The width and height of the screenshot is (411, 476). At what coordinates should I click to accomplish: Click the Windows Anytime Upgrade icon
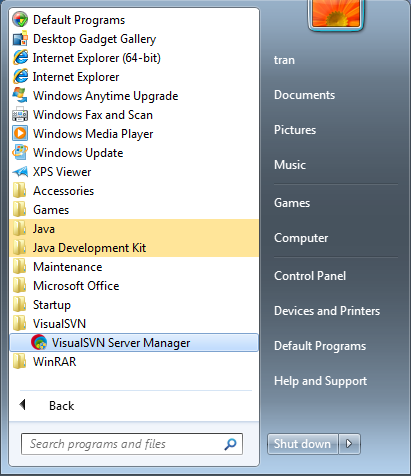point(20,96)
